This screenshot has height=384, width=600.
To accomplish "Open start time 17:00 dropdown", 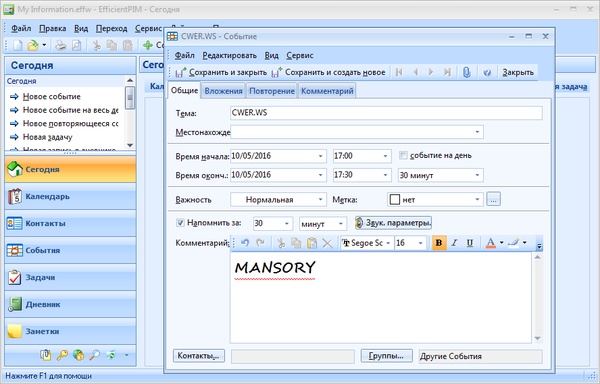I will [385, 156].
